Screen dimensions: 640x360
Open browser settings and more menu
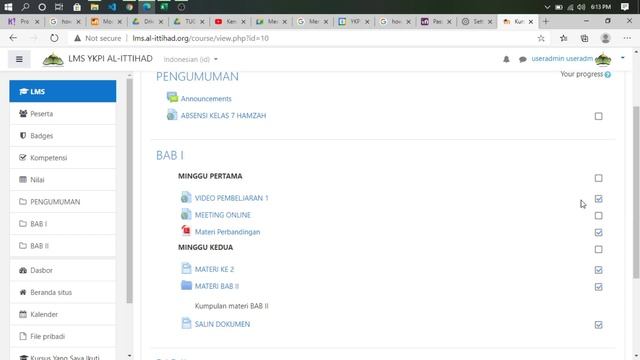(x=627, y=38)
